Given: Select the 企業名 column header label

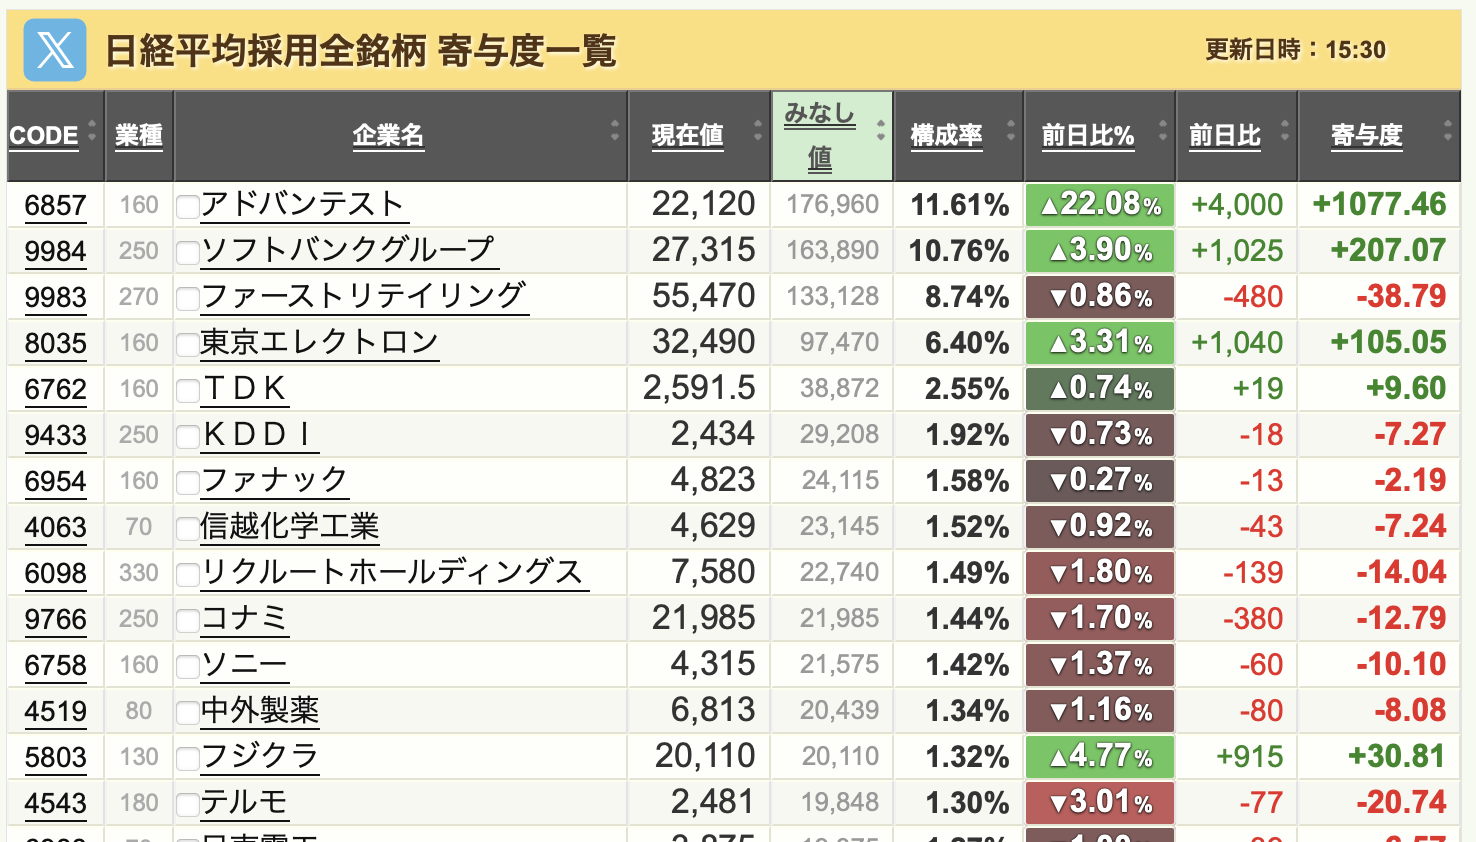Looking at the screenshot, I should pyautogui.click(x=388, y=135).
